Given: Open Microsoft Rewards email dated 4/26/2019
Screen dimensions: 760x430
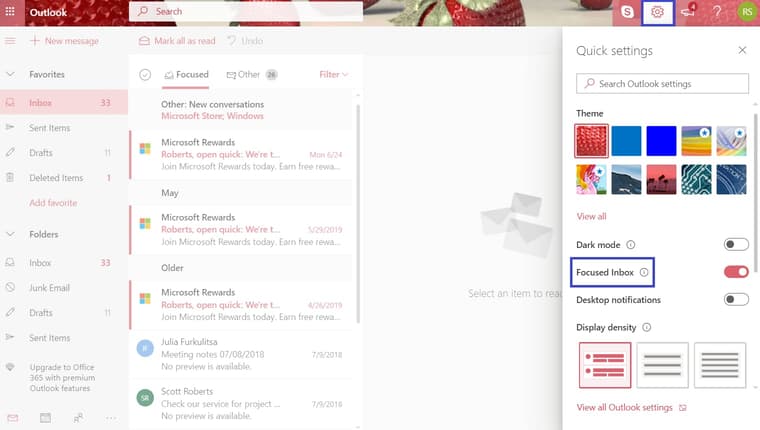Looking at the screenshot, I should pyautogui.click(x=242, y=304).
